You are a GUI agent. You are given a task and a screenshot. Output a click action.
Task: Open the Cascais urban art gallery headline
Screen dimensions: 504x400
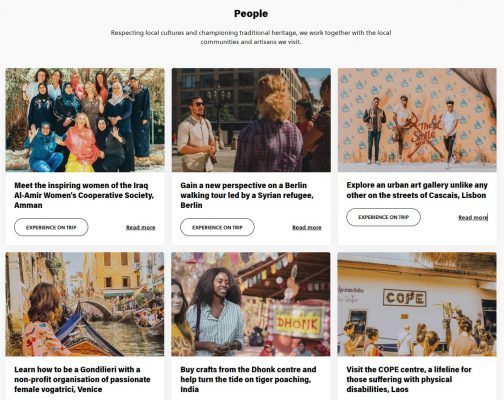point(417,190)
